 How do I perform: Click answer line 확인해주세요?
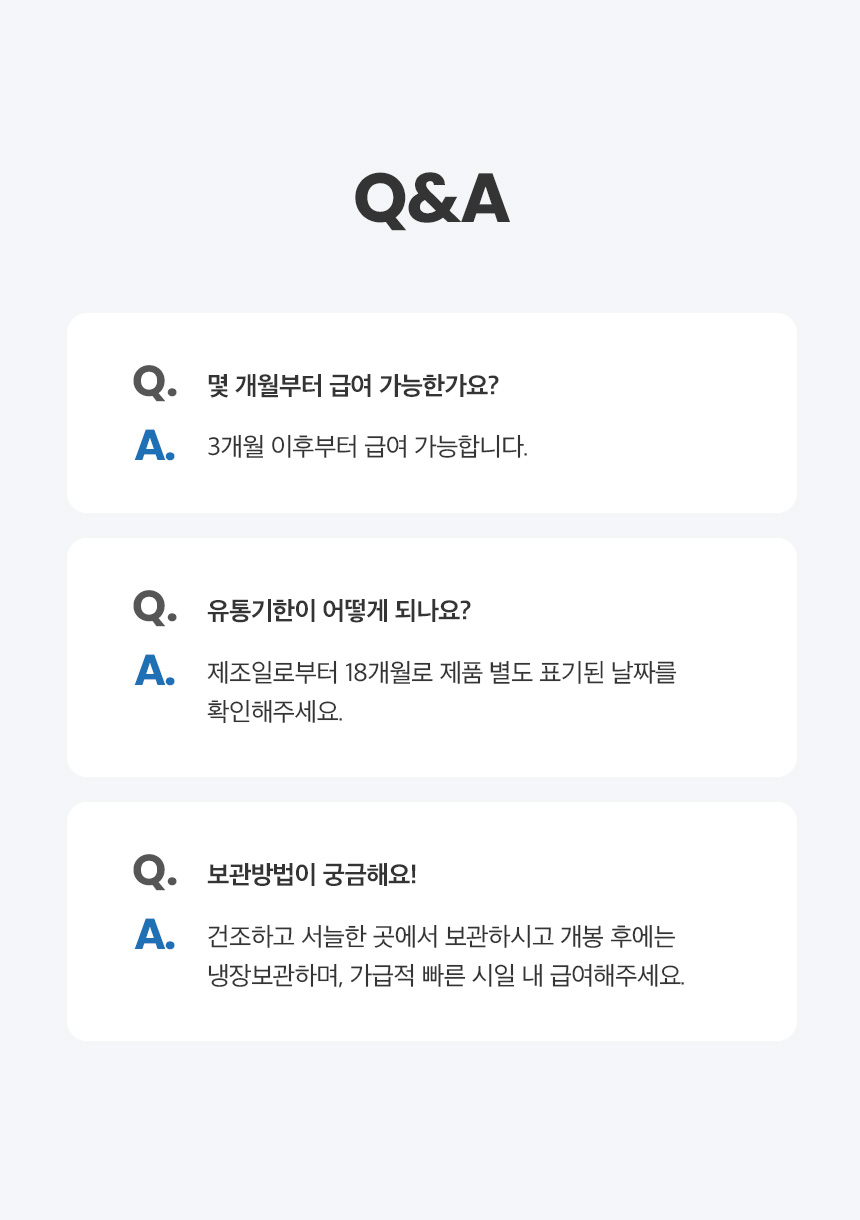[275, 713]
